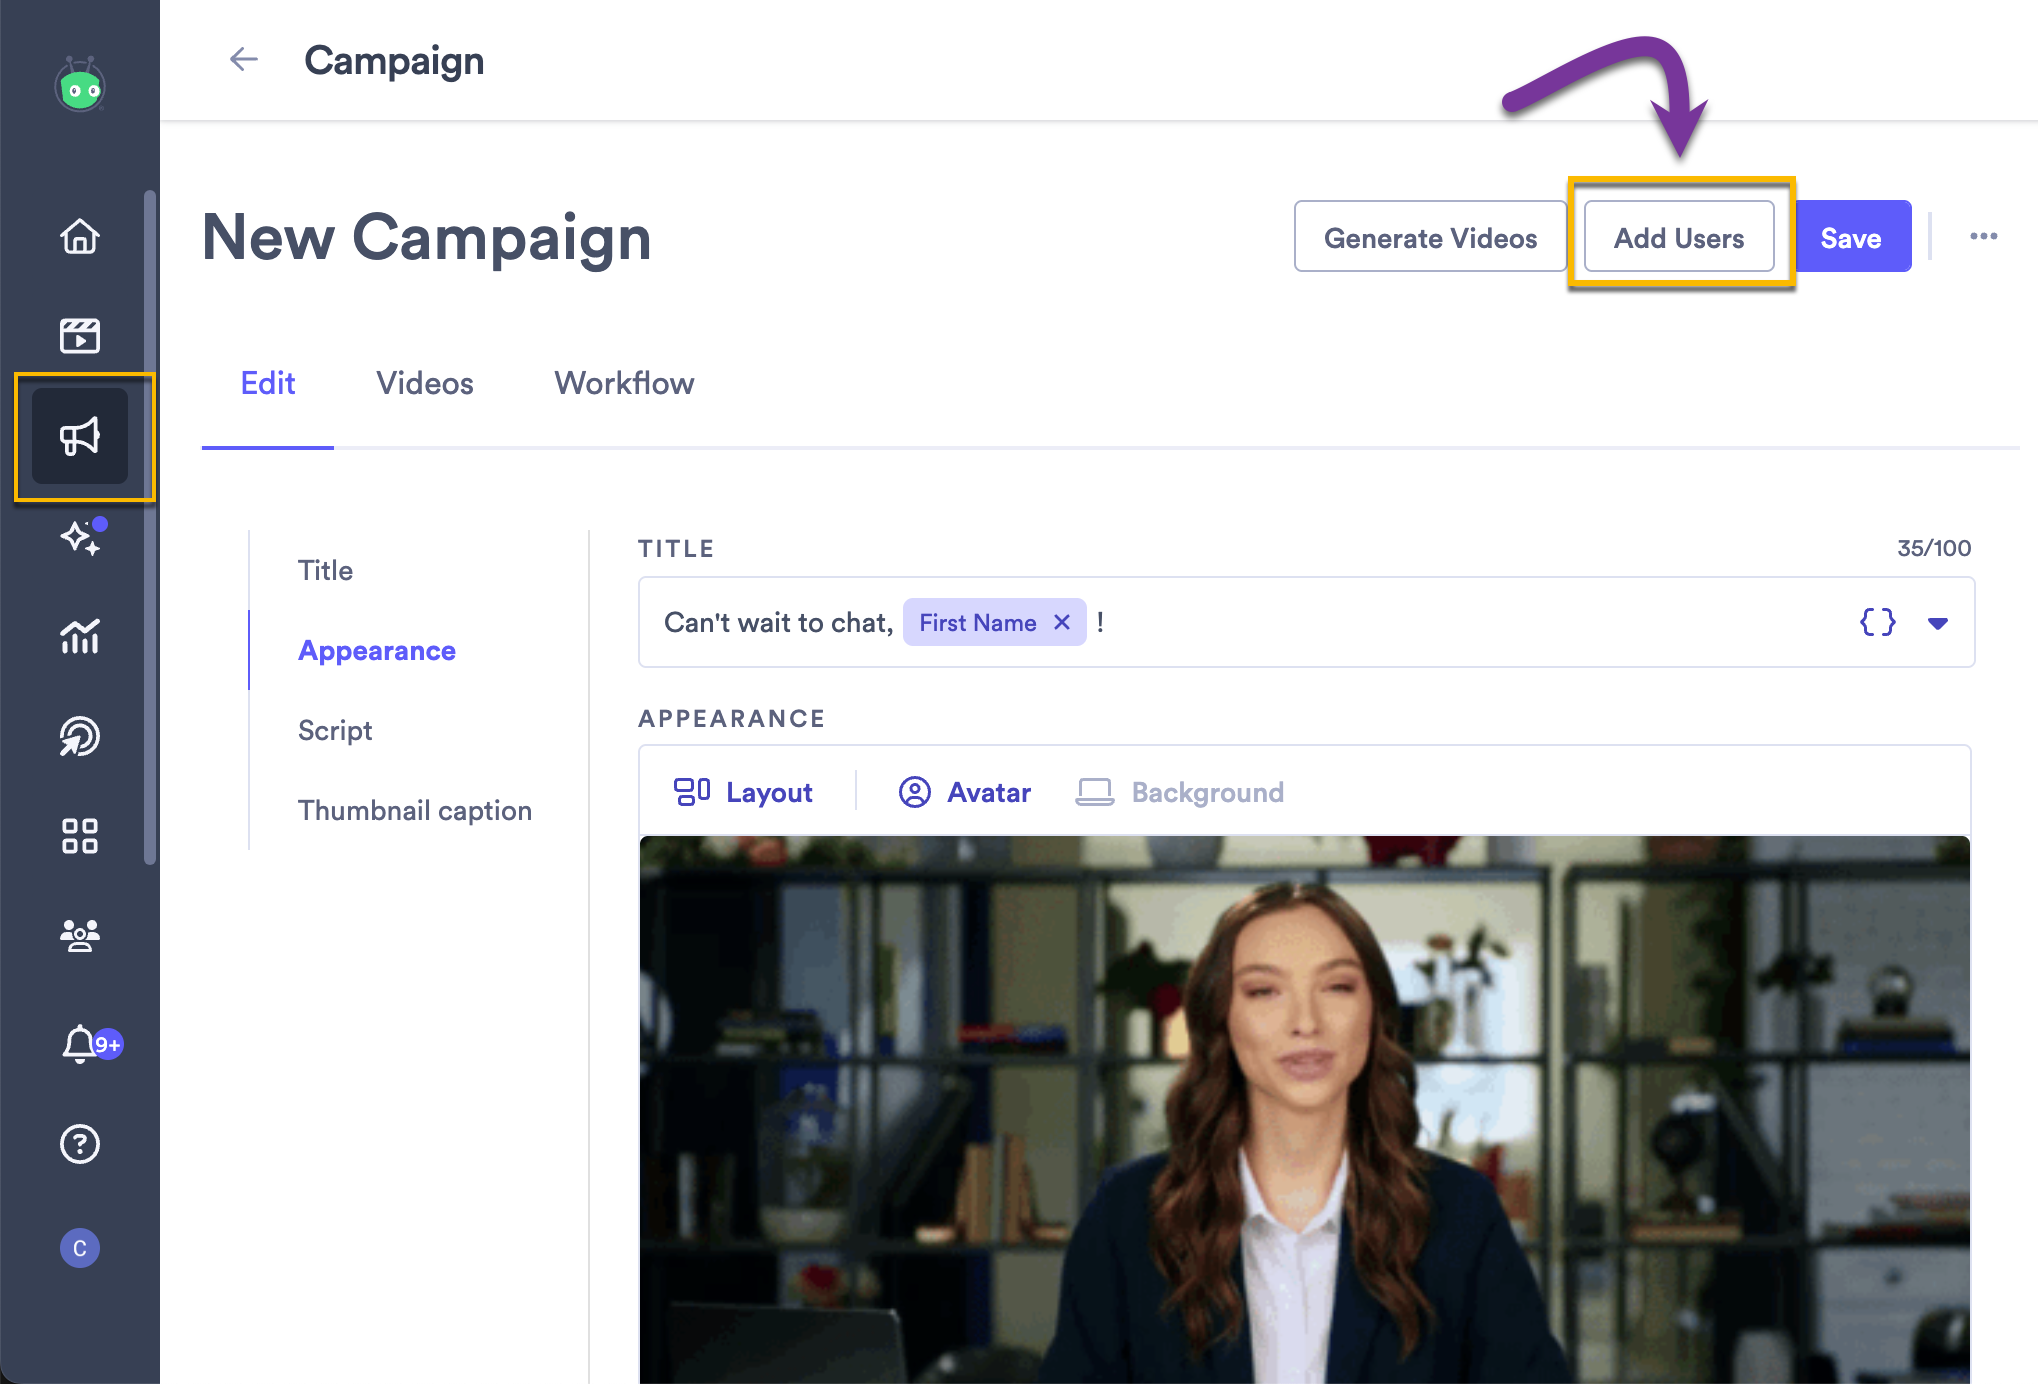This screenshot has width=2038, height=1384.
Task: Expand the title variable dropdown arrow
Action: pyautogui.click(x=1938, y=622)
